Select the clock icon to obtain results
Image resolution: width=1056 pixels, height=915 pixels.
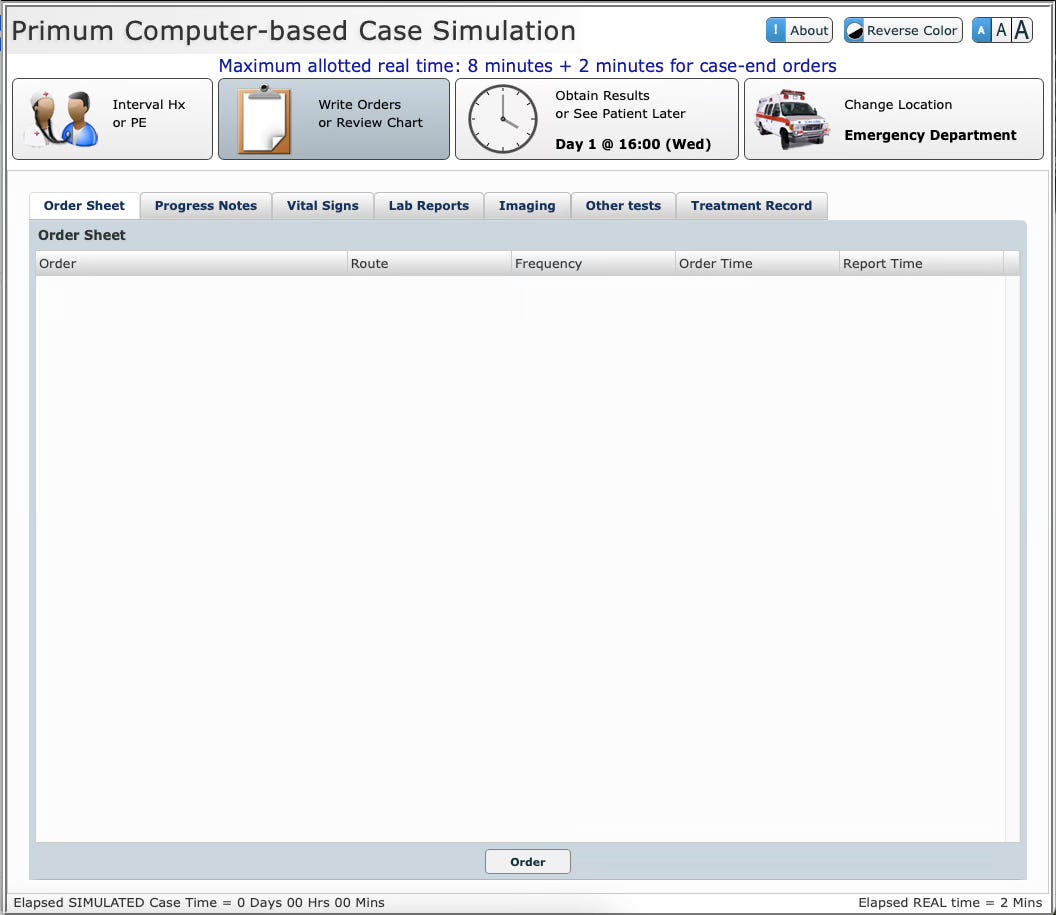point(504,119)
